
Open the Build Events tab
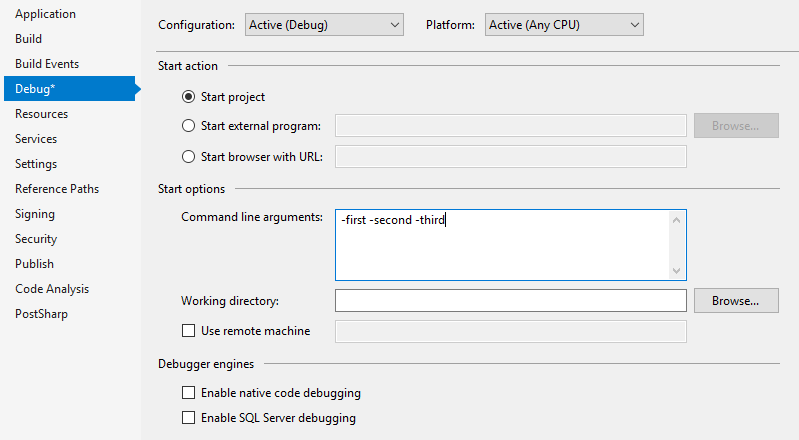[x=47, y=64]
